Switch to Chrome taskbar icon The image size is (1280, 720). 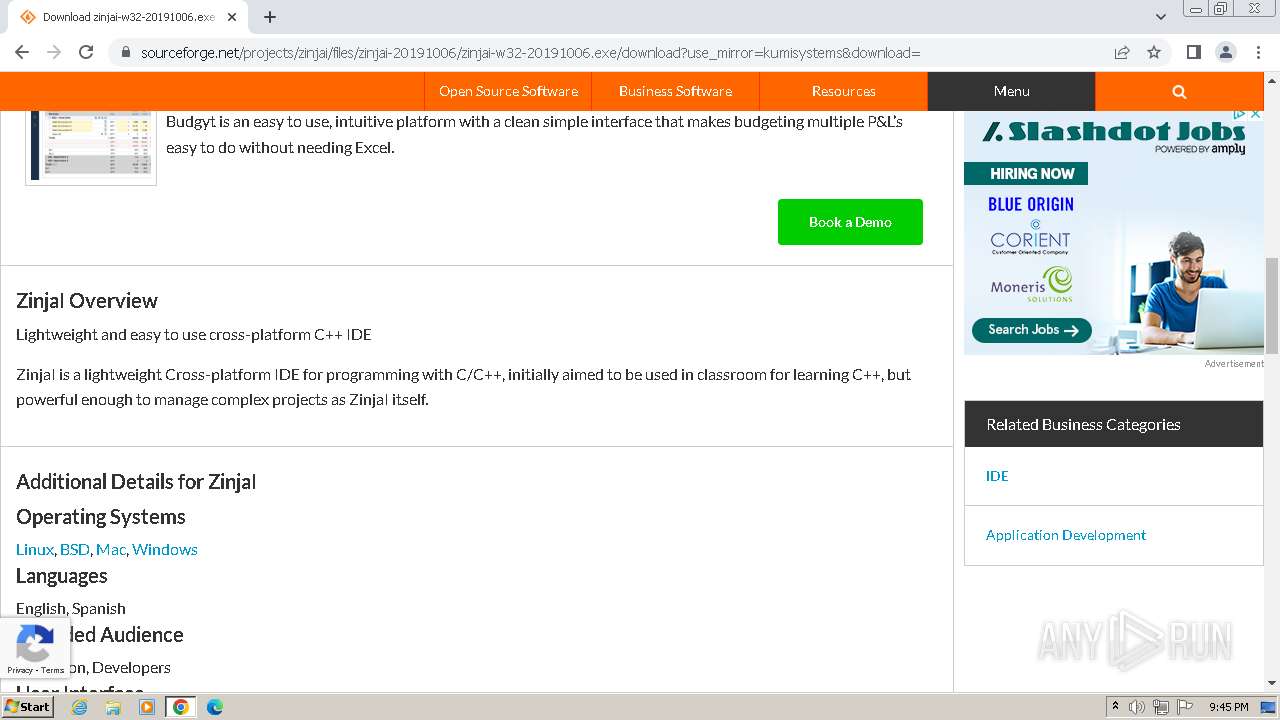[181, 707]
